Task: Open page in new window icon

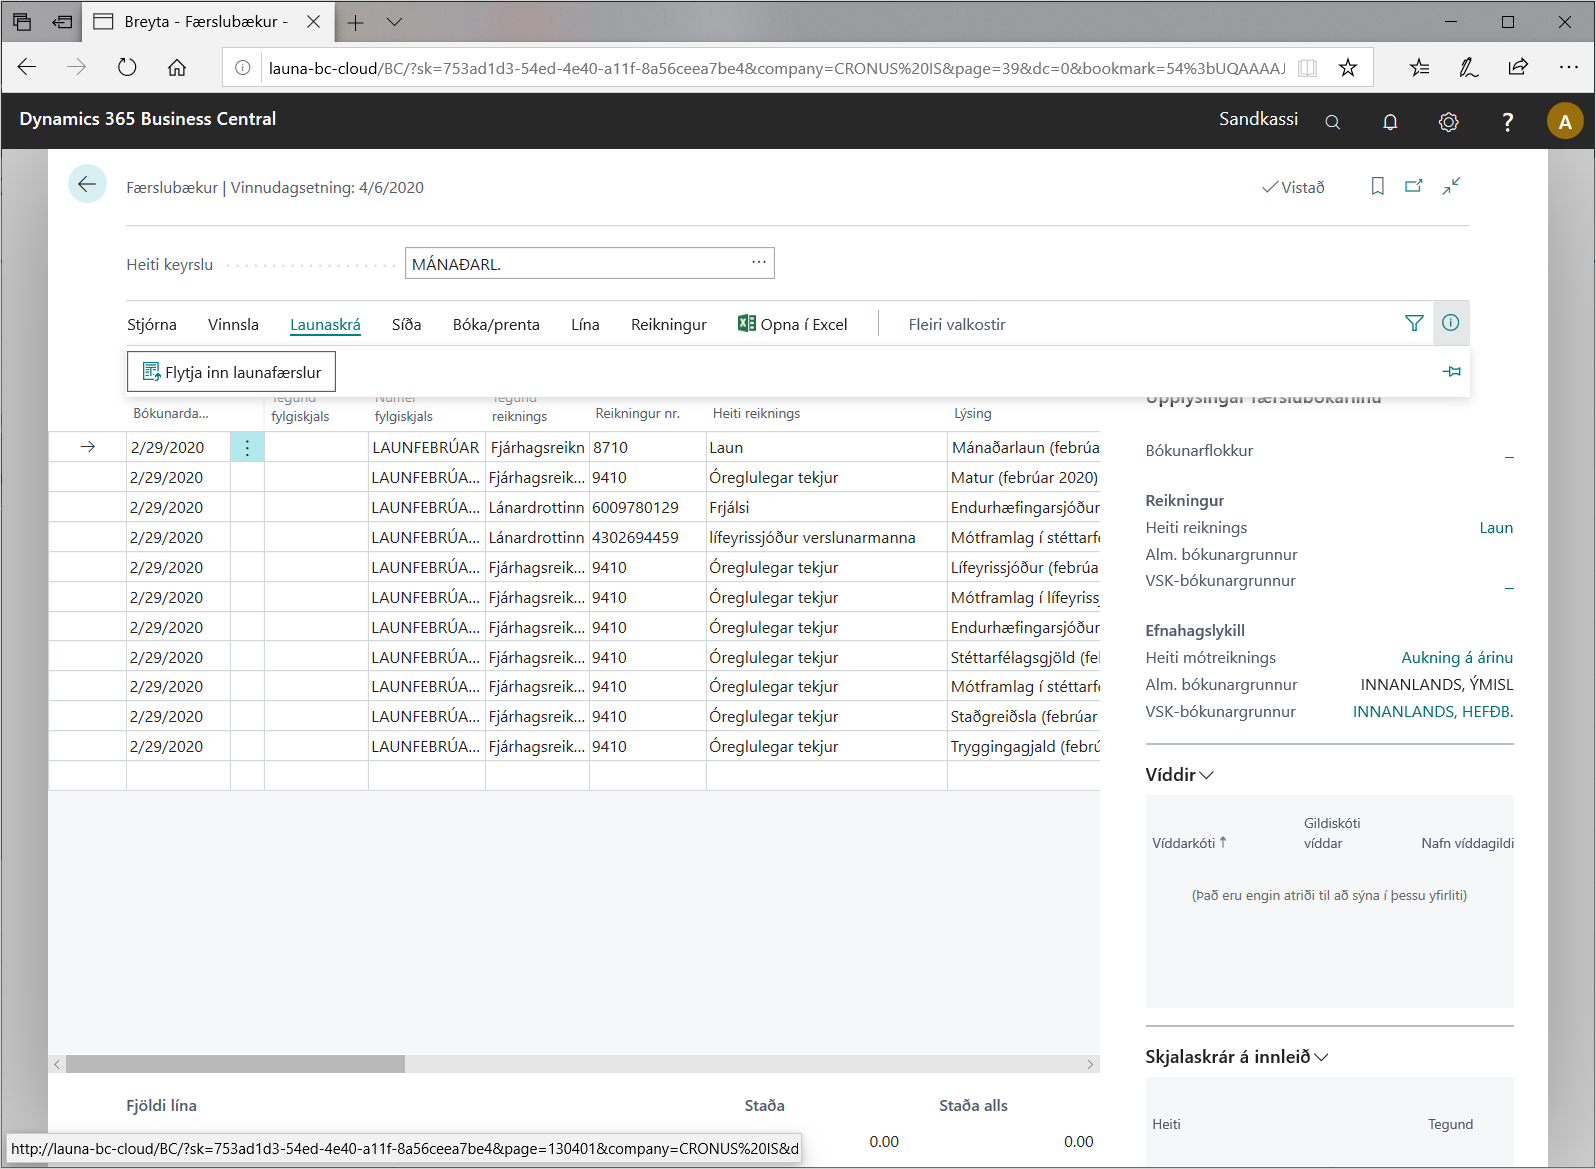Action: point(1413,186)
